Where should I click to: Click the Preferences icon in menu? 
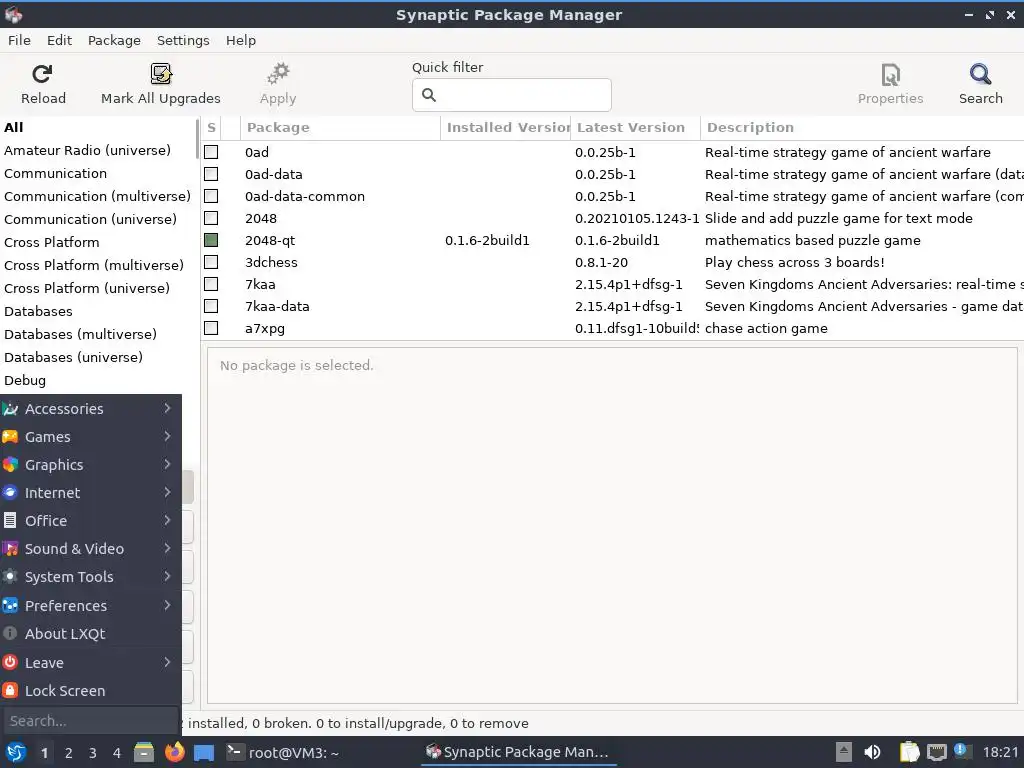coord(10,605)
